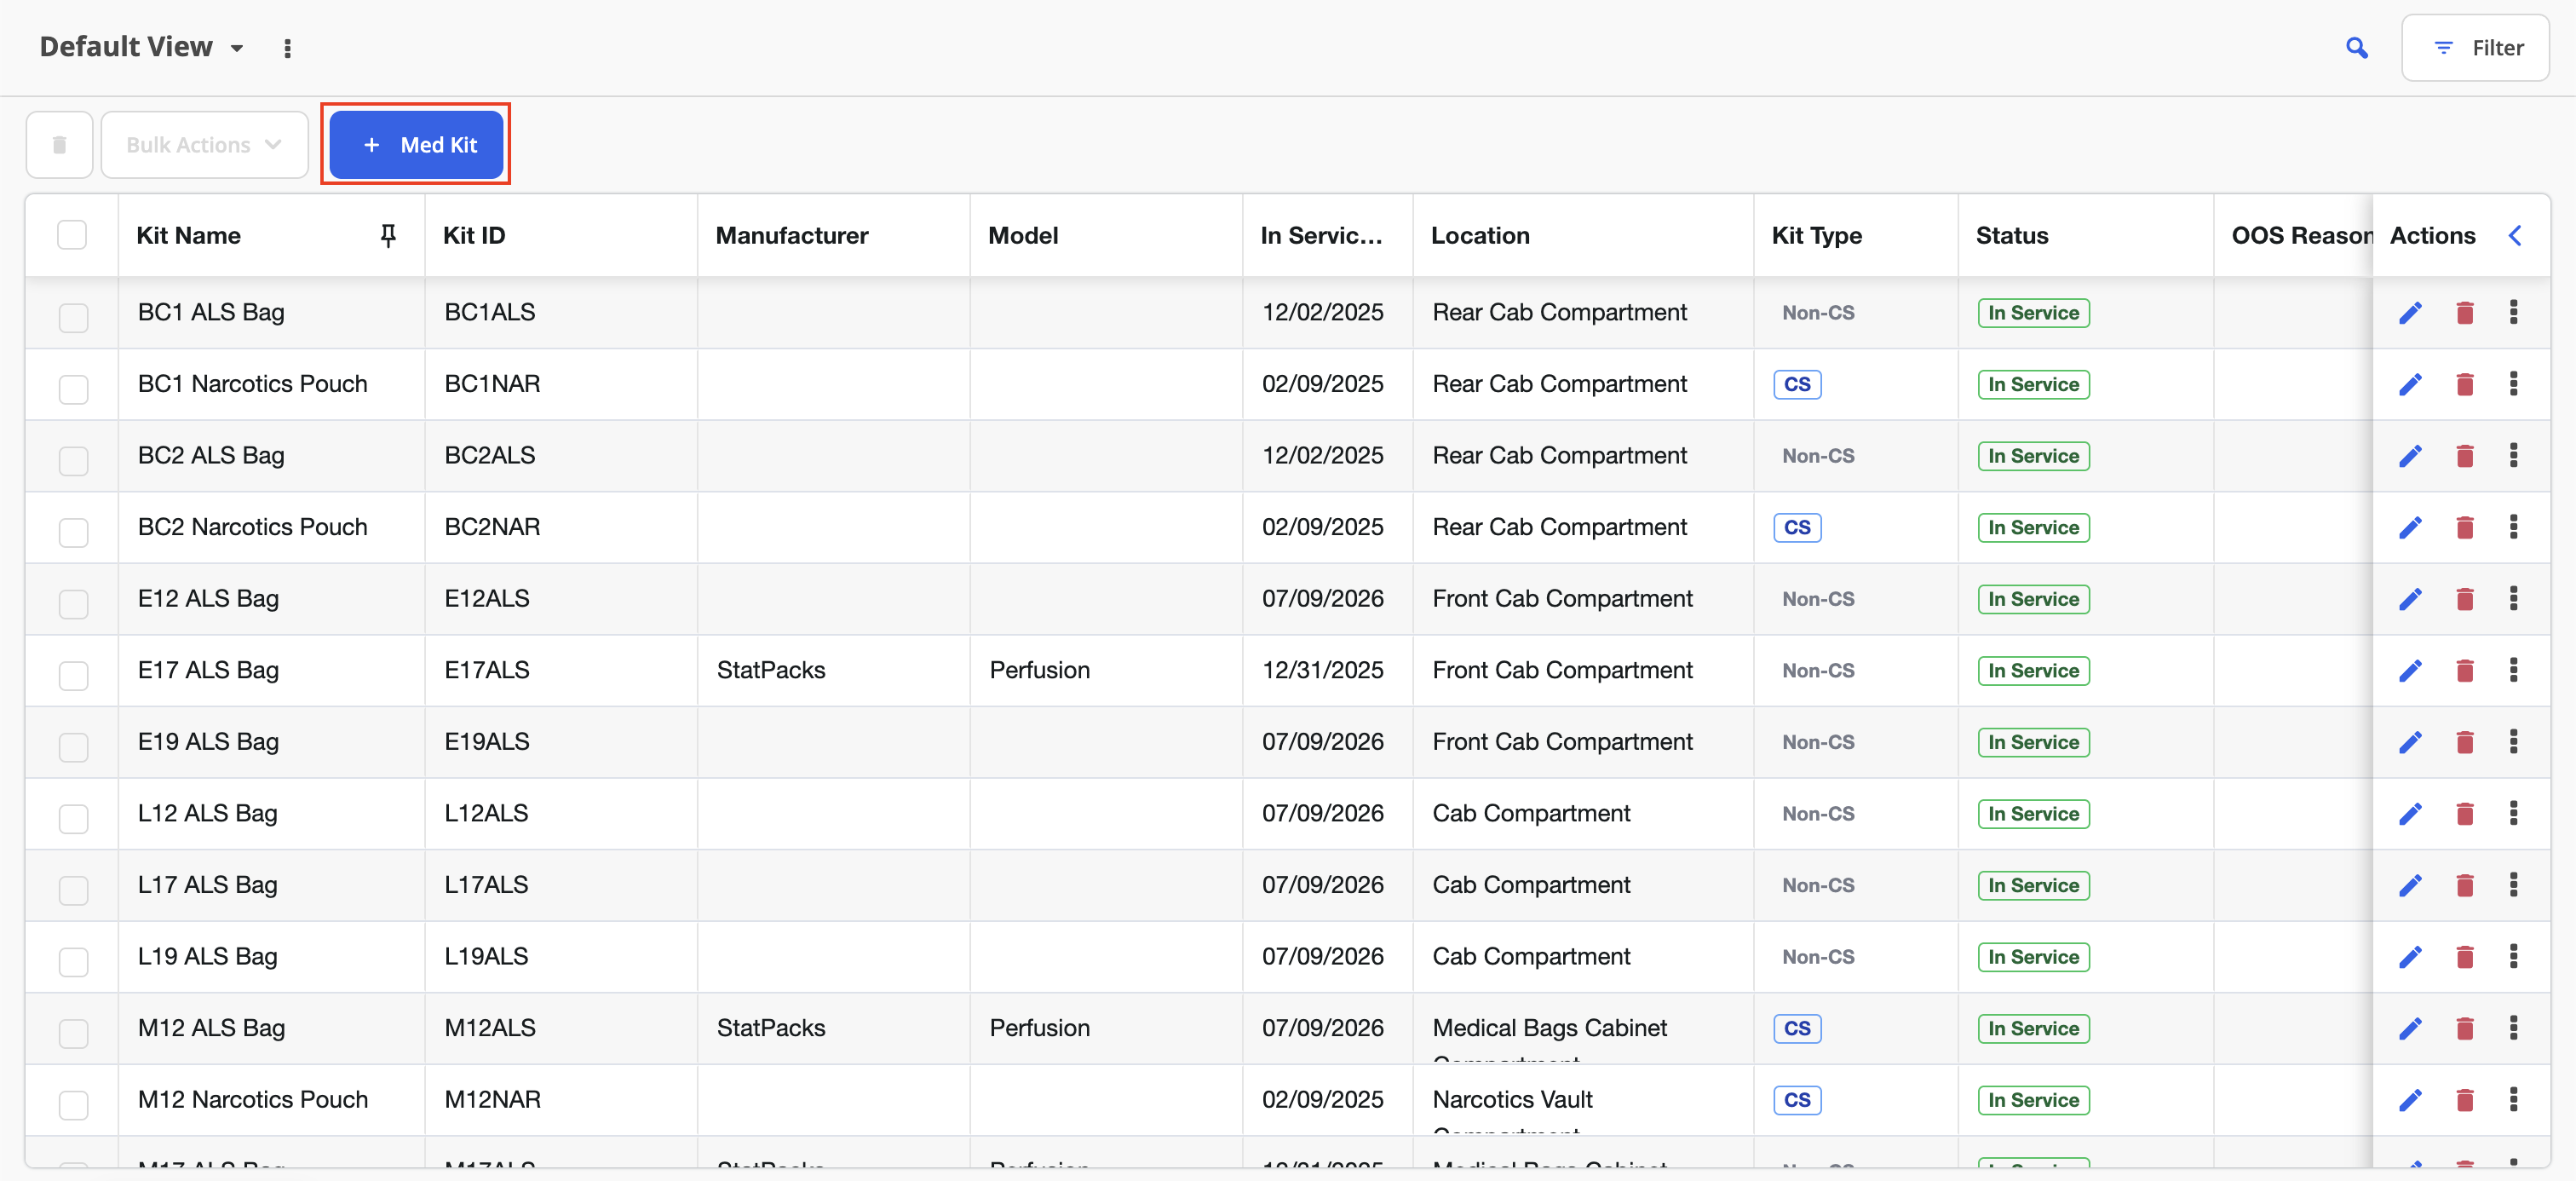
Task: Open more options for M12 ALS Bag
Action: [2513, 1028]
